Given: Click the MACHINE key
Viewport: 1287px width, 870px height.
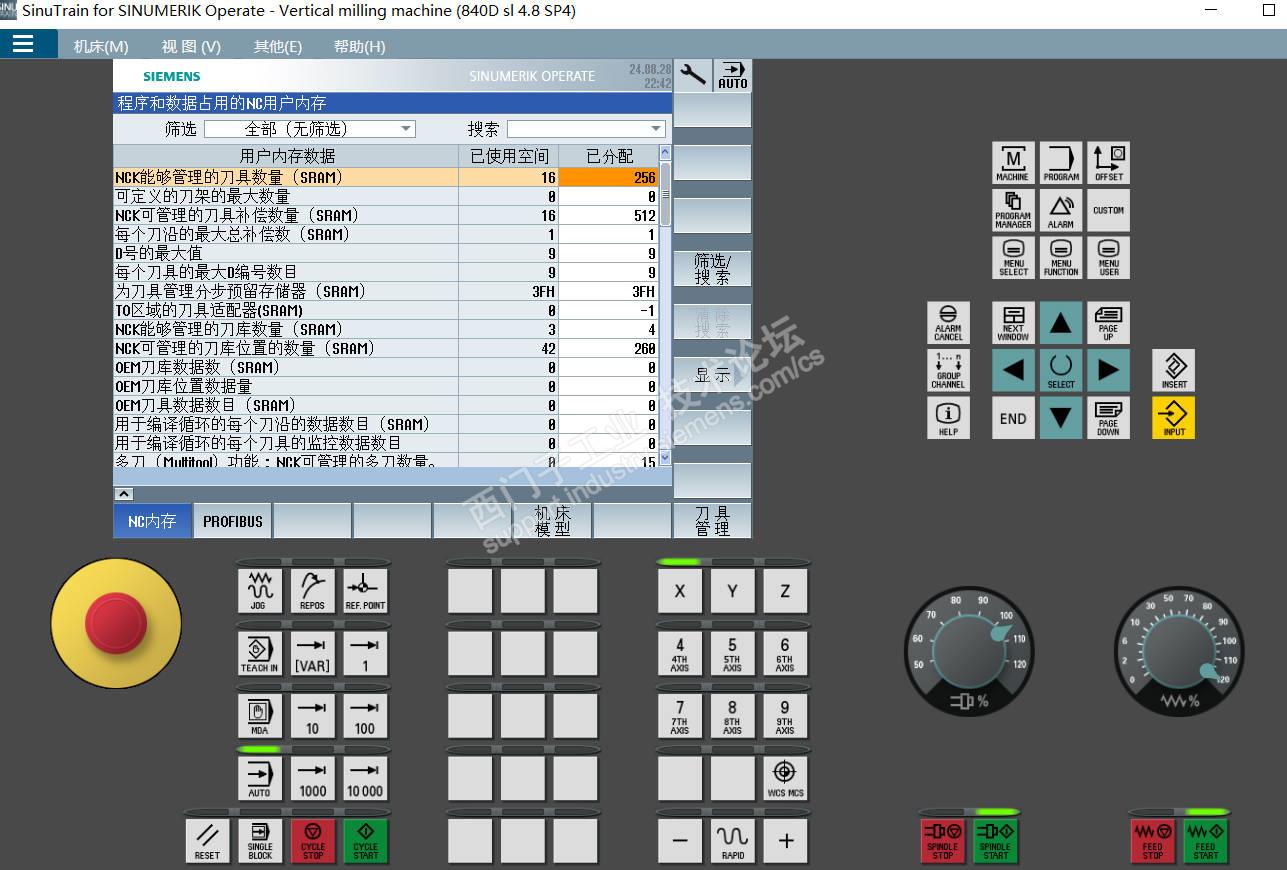Looking at the screenshot, I should point(1013,163).
